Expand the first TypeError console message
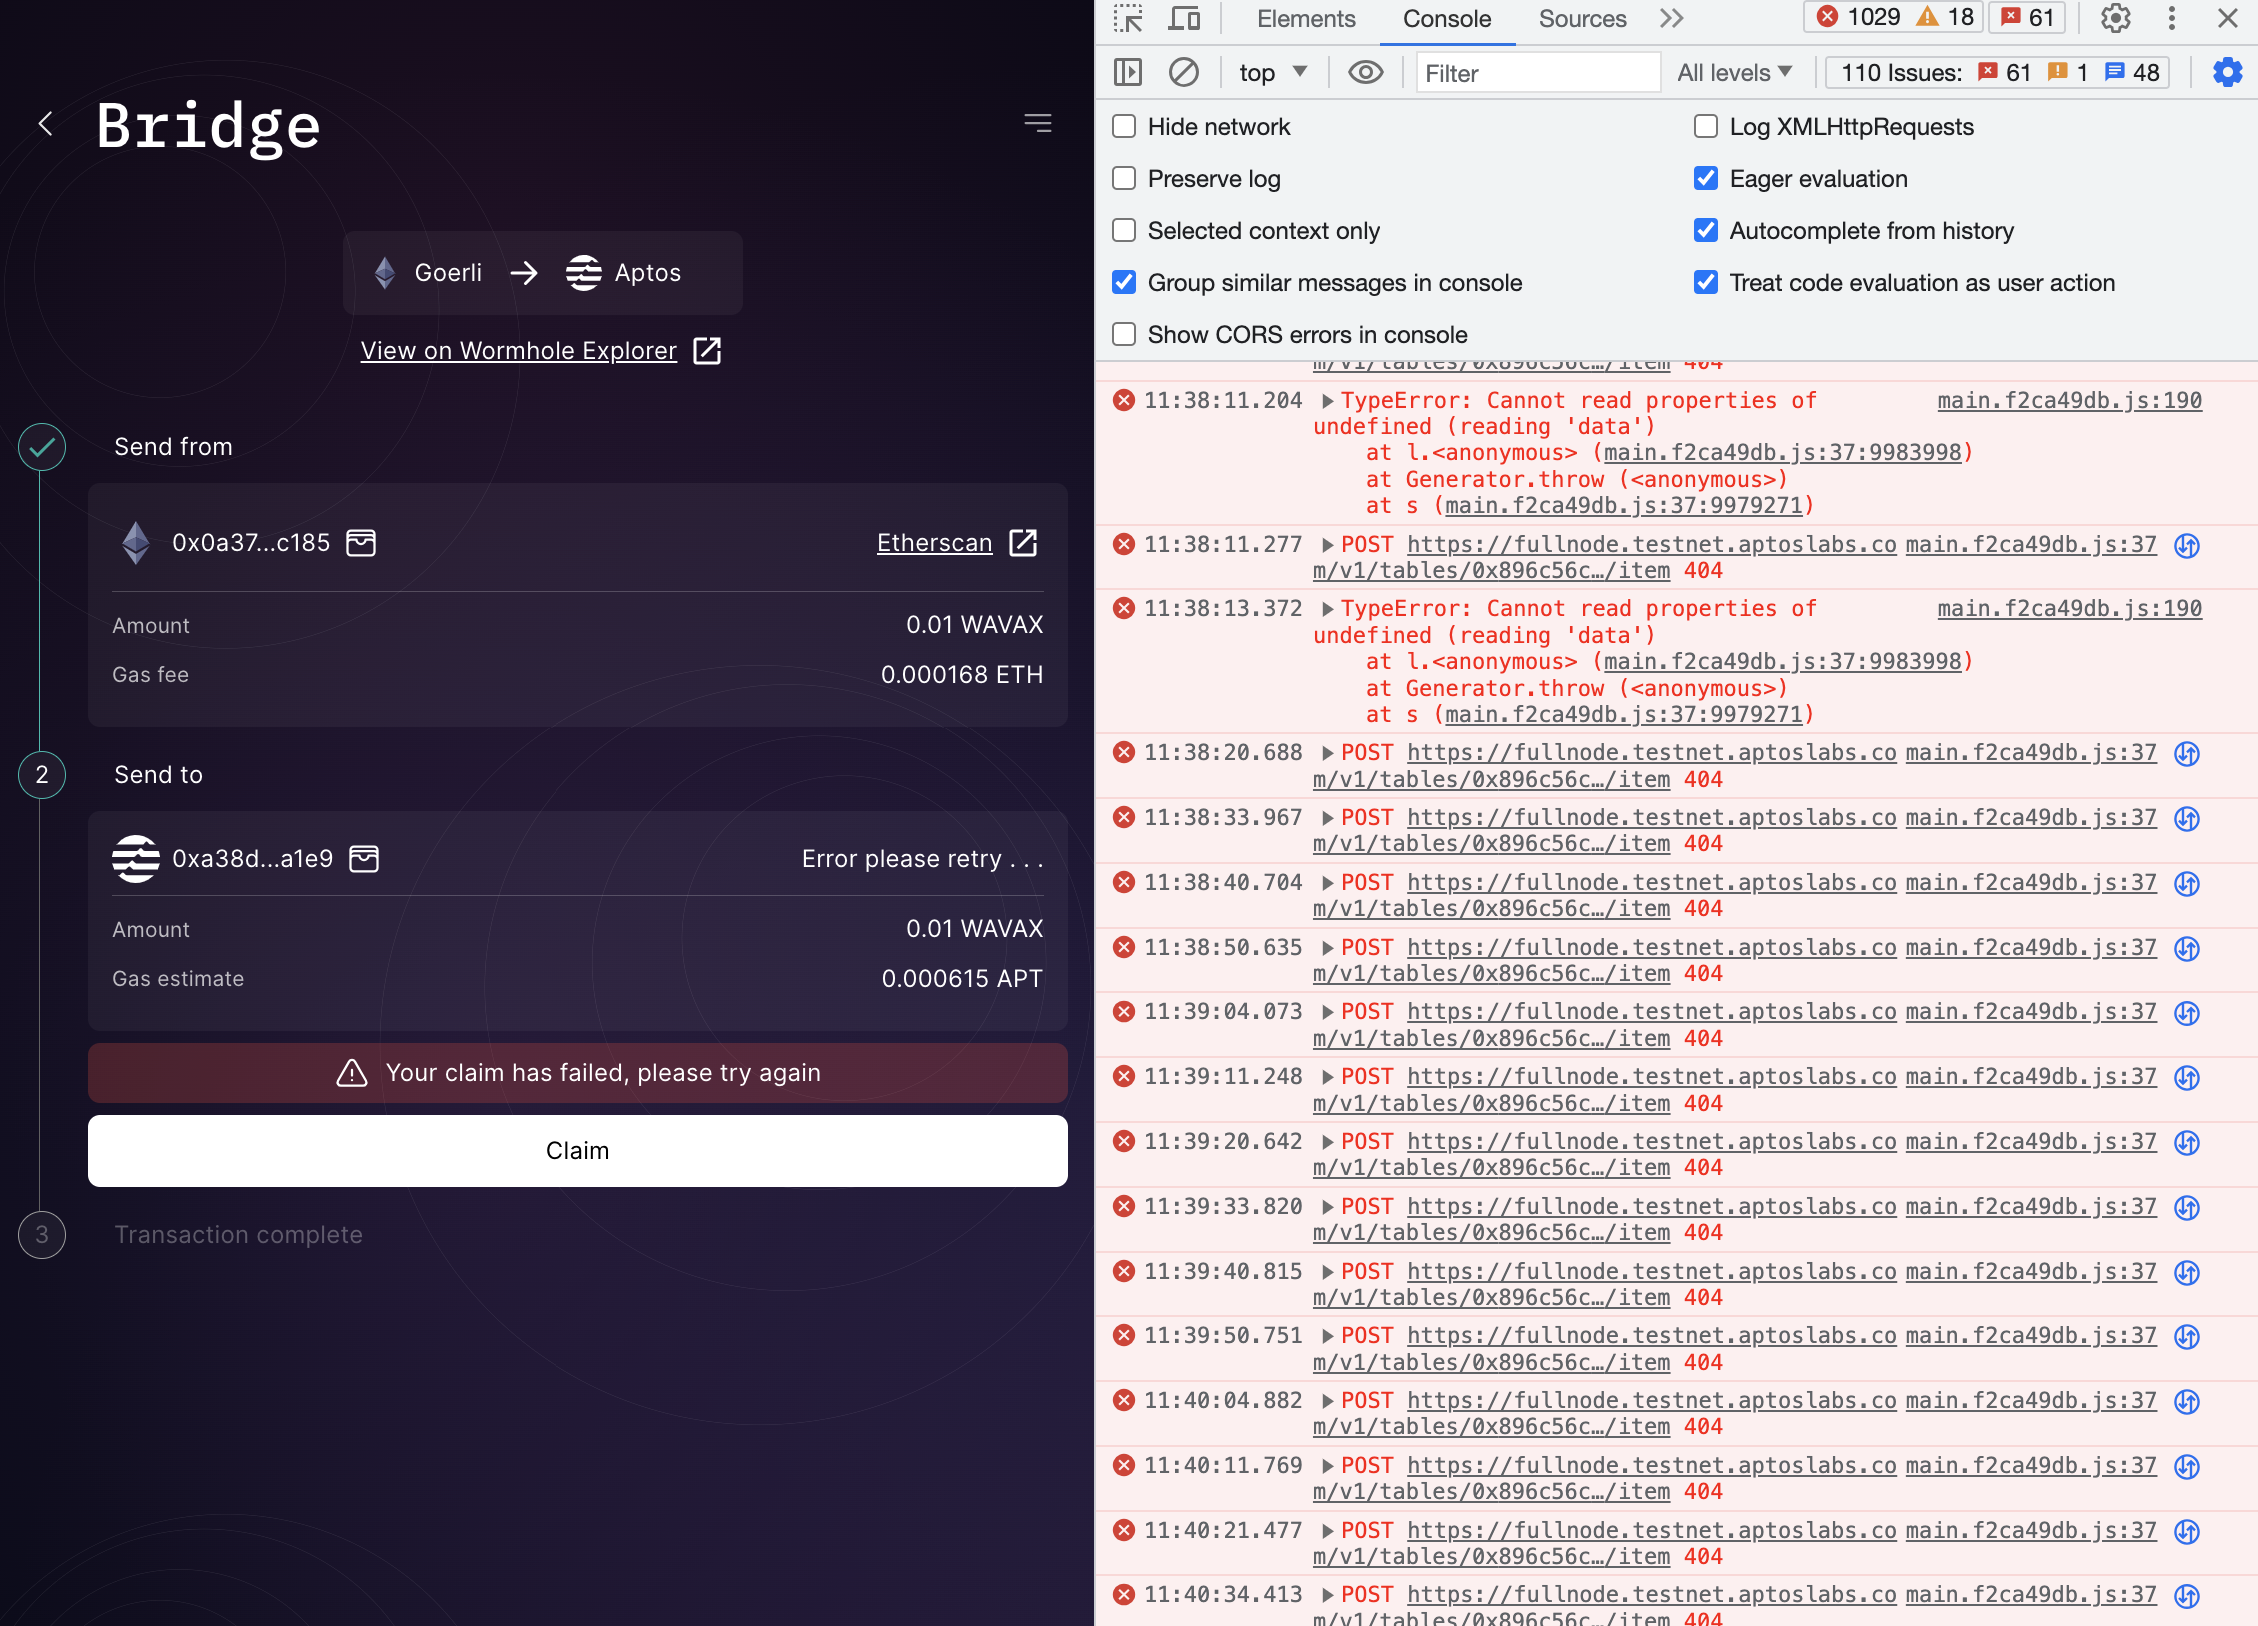Screen dimensions: 2258x1626 click(x=1327, y=400)
